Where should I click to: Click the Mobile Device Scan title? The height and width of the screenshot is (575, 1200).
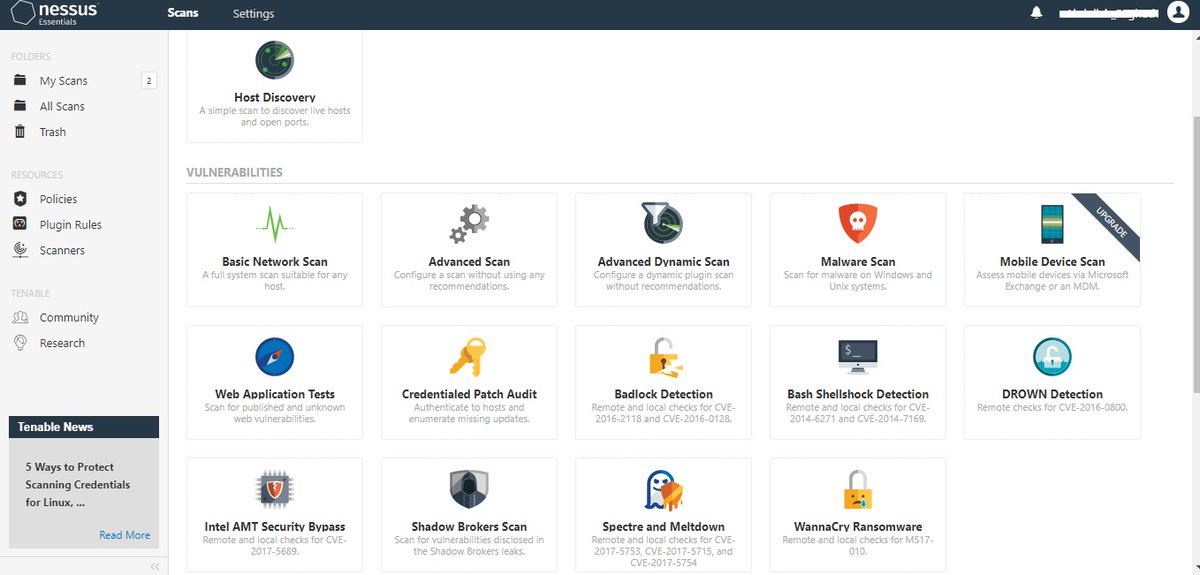(x=1052, y=262)
